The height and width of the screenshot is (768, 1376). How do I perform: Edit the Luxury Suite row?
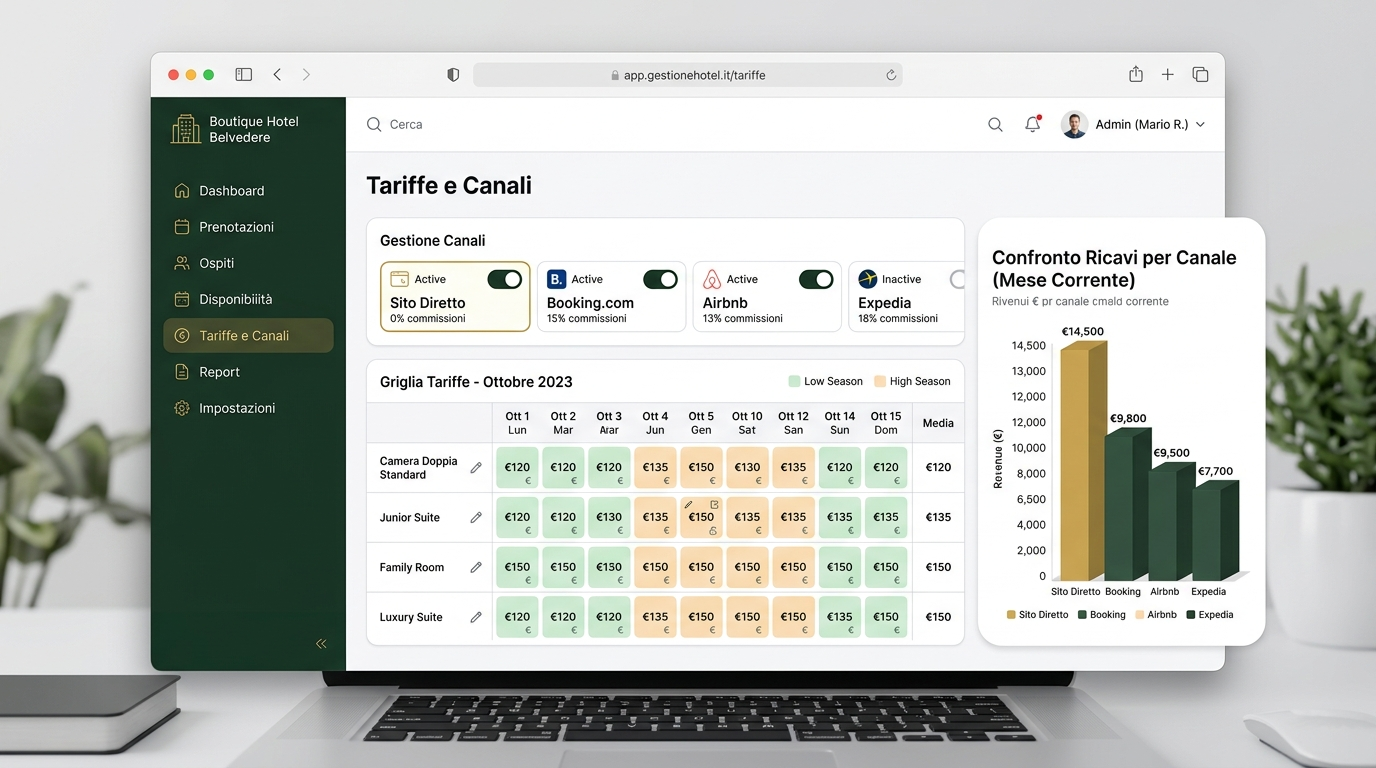point(476,617)
